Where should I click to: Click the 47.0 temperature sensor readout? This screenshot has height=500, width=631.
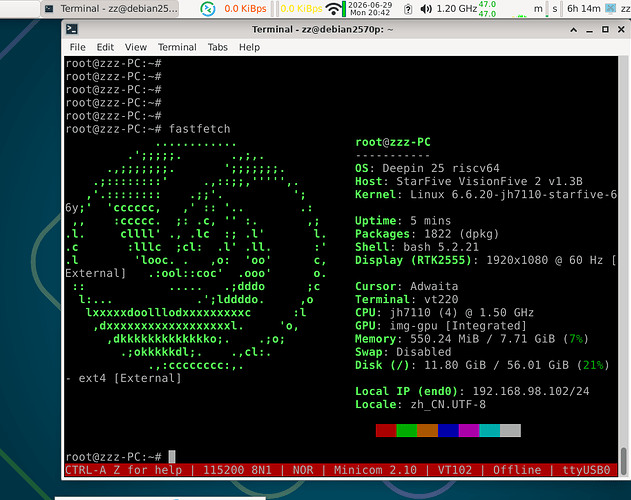pyautogui.click(x=487, y=9)
